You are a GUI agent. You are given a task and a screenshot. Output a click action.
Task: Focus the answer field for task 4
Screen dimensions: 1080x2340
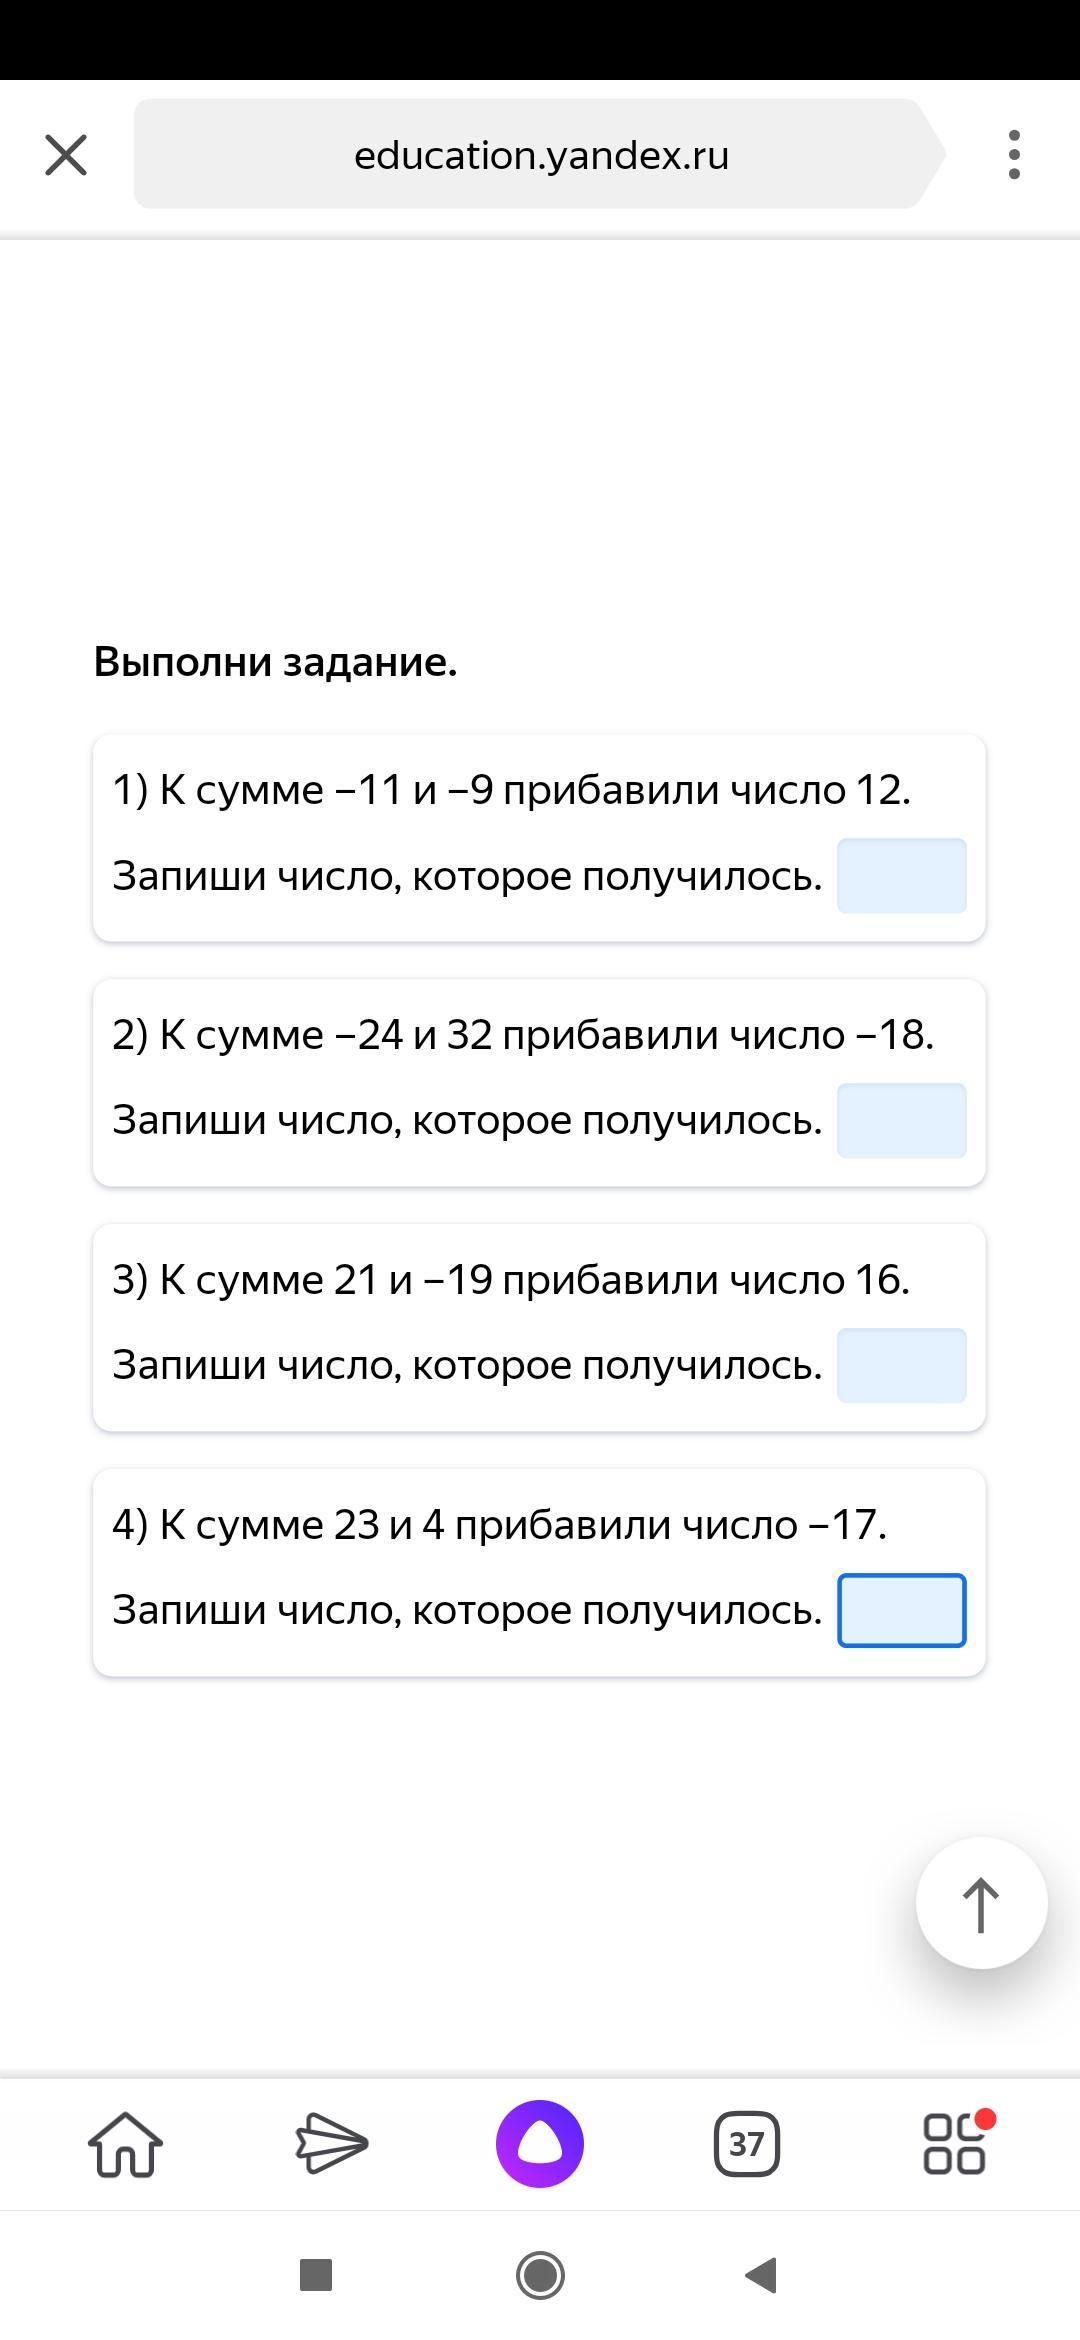901,1610
